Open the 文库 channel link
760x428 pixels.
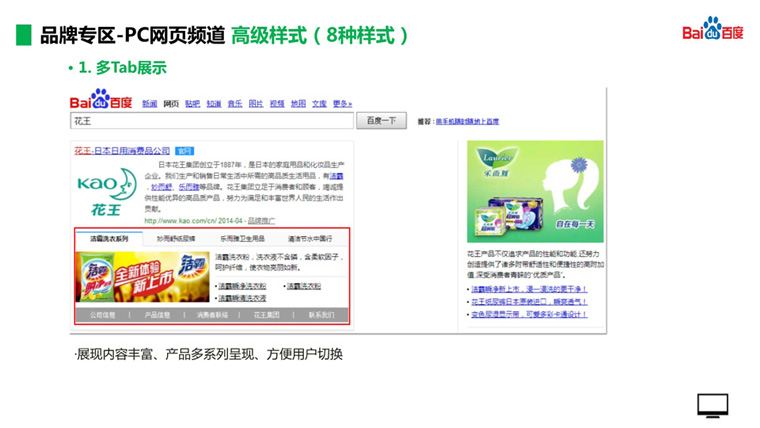click(319, 104)
